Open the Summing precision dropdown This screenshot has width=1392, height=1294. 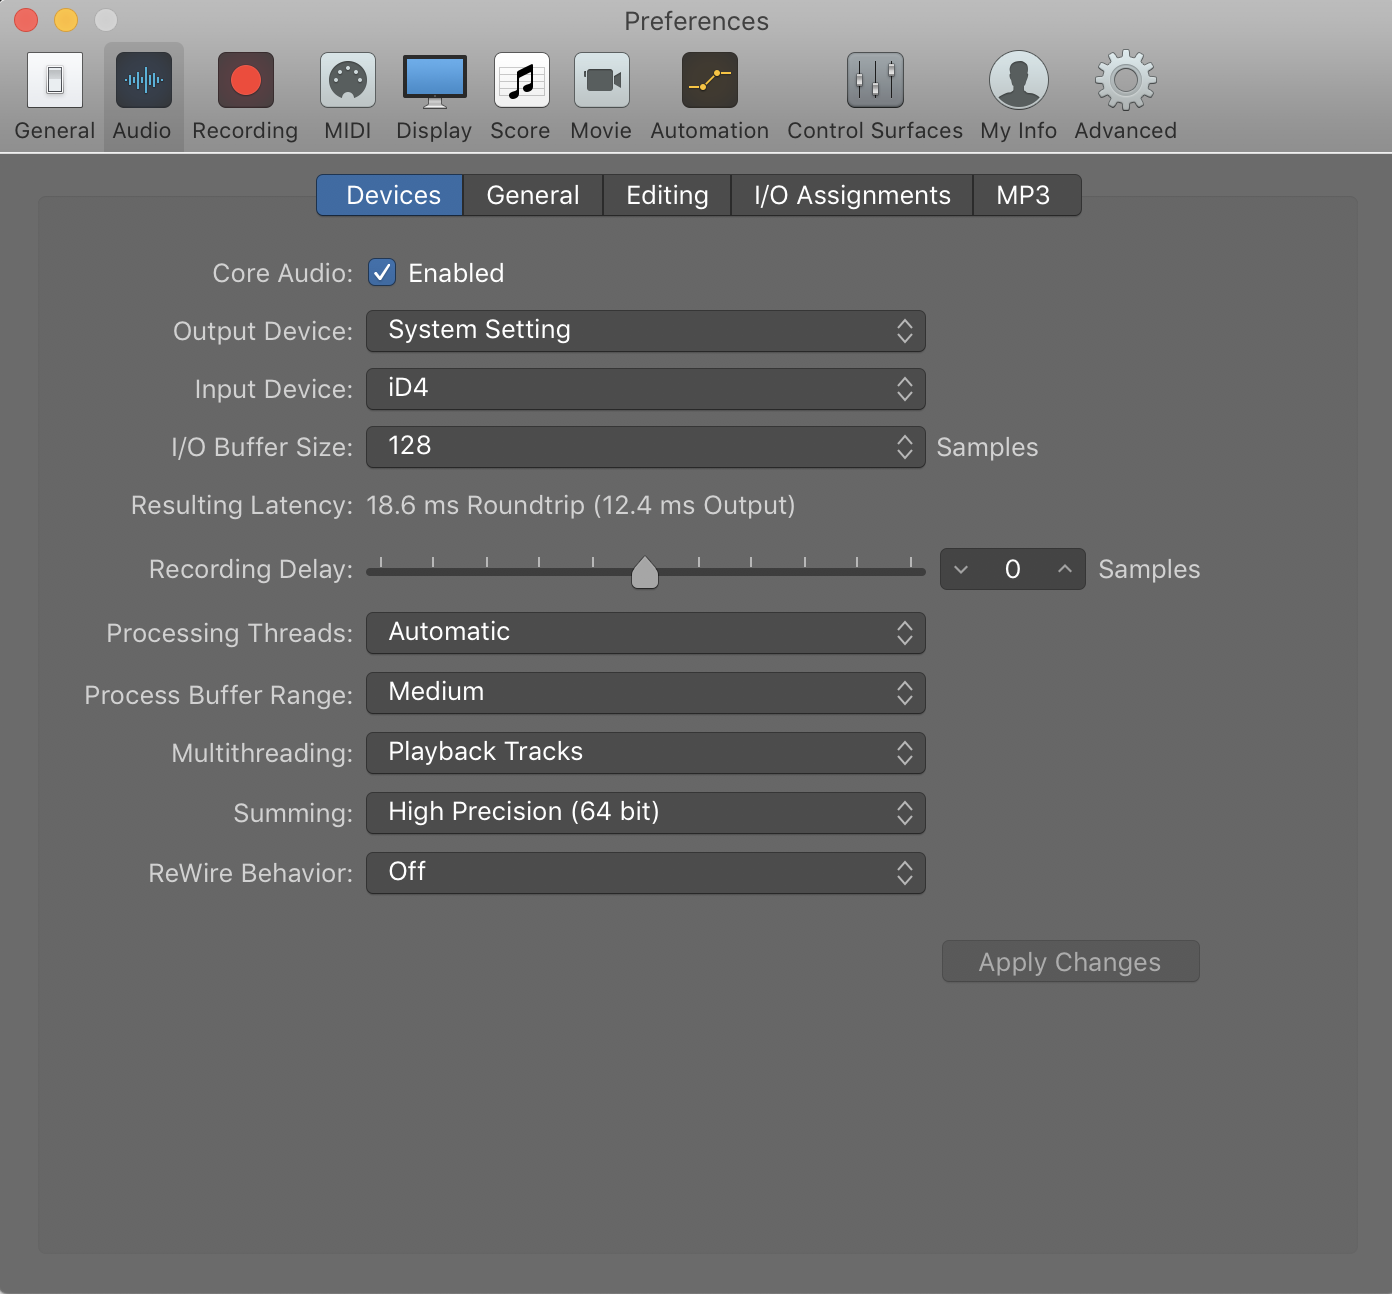click(646, 813)
